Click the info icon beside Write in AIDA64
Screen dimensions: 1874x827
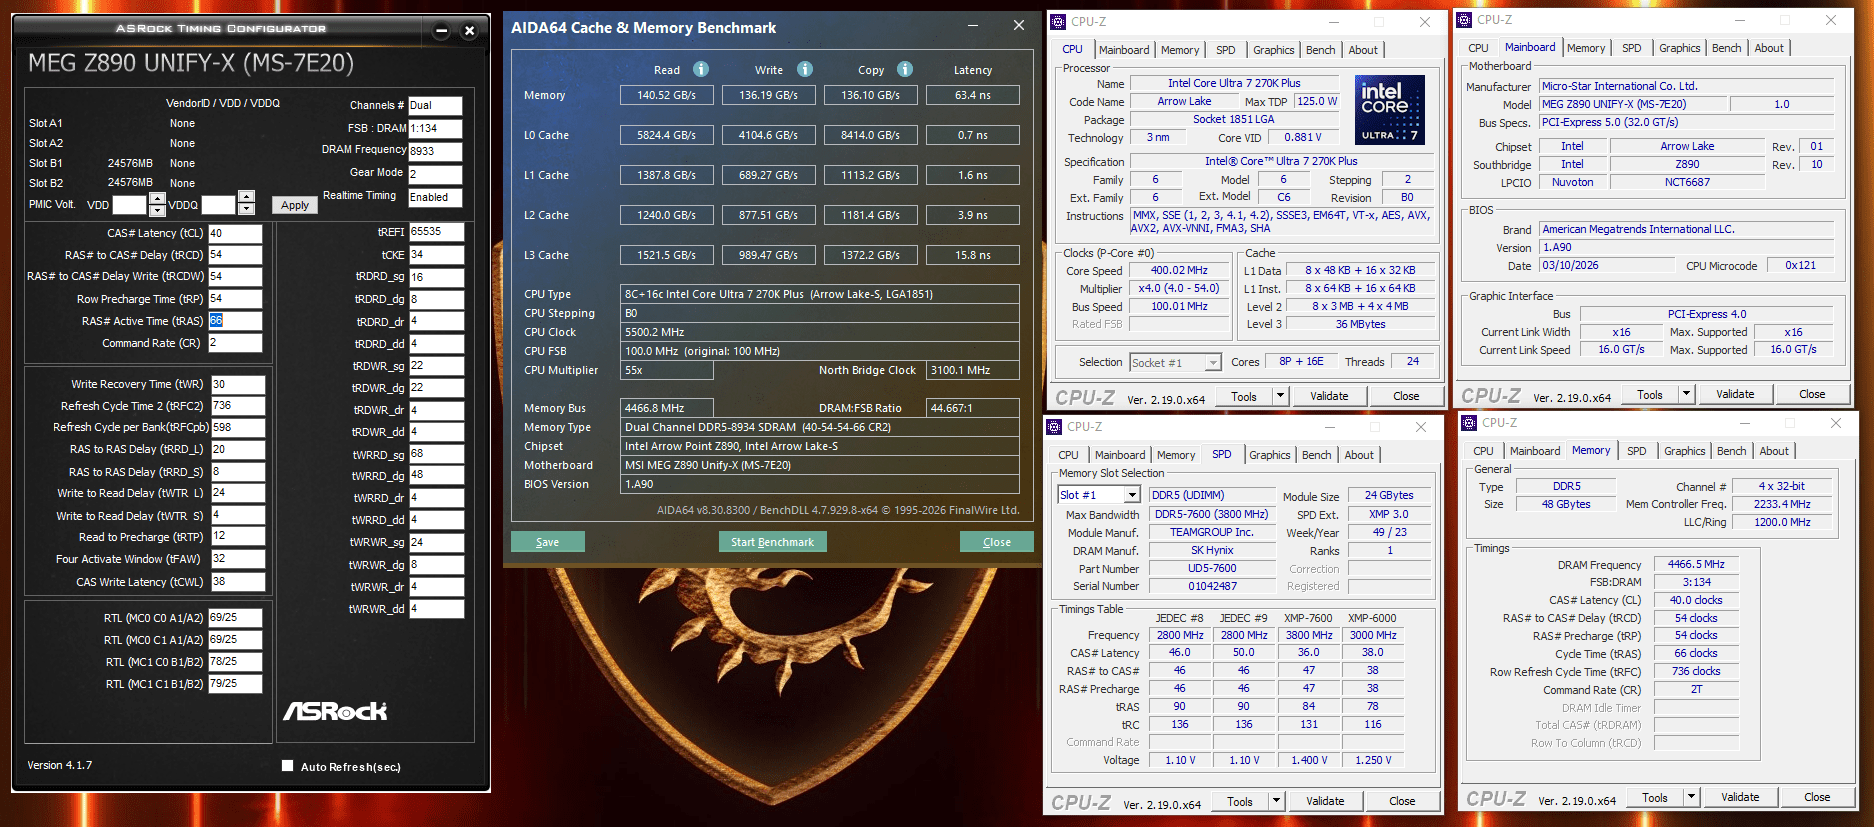tap(805, 69)
